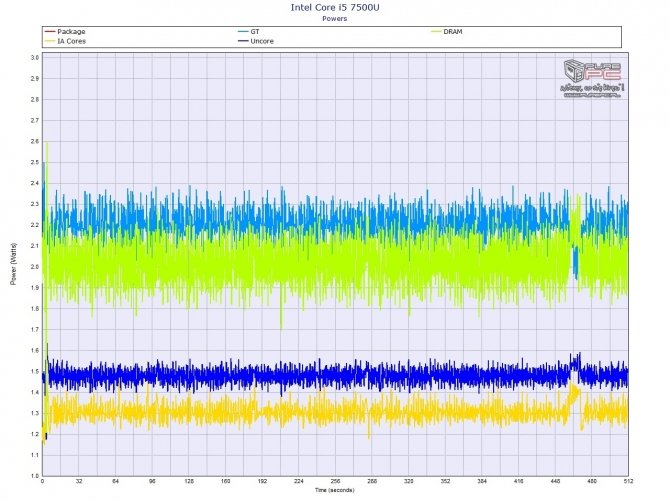Viewport: 670px width, 502px height.
Task: Click the DRAM green line swatch
Action: 436,32
